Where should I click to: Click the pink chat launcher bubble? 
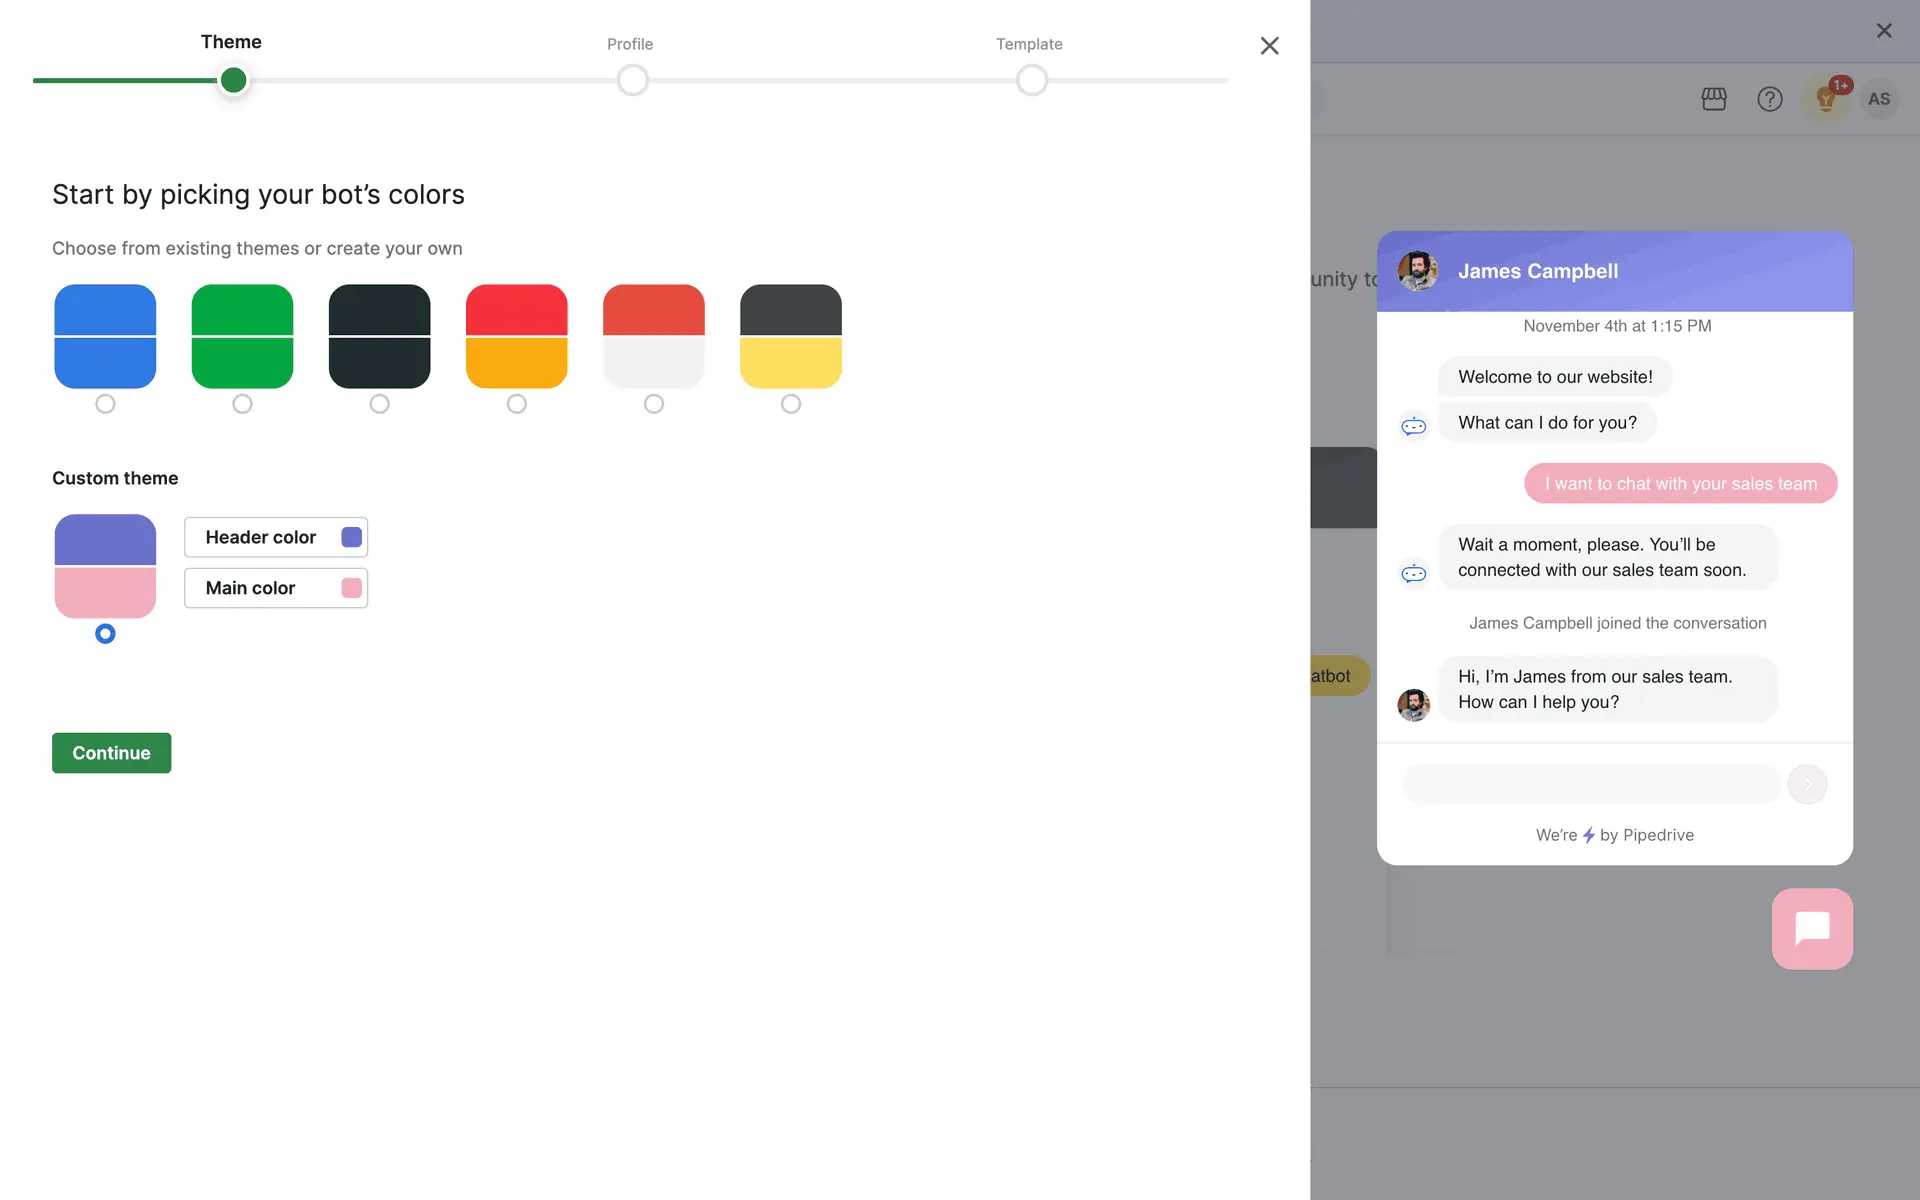(x=1812, y=928)
